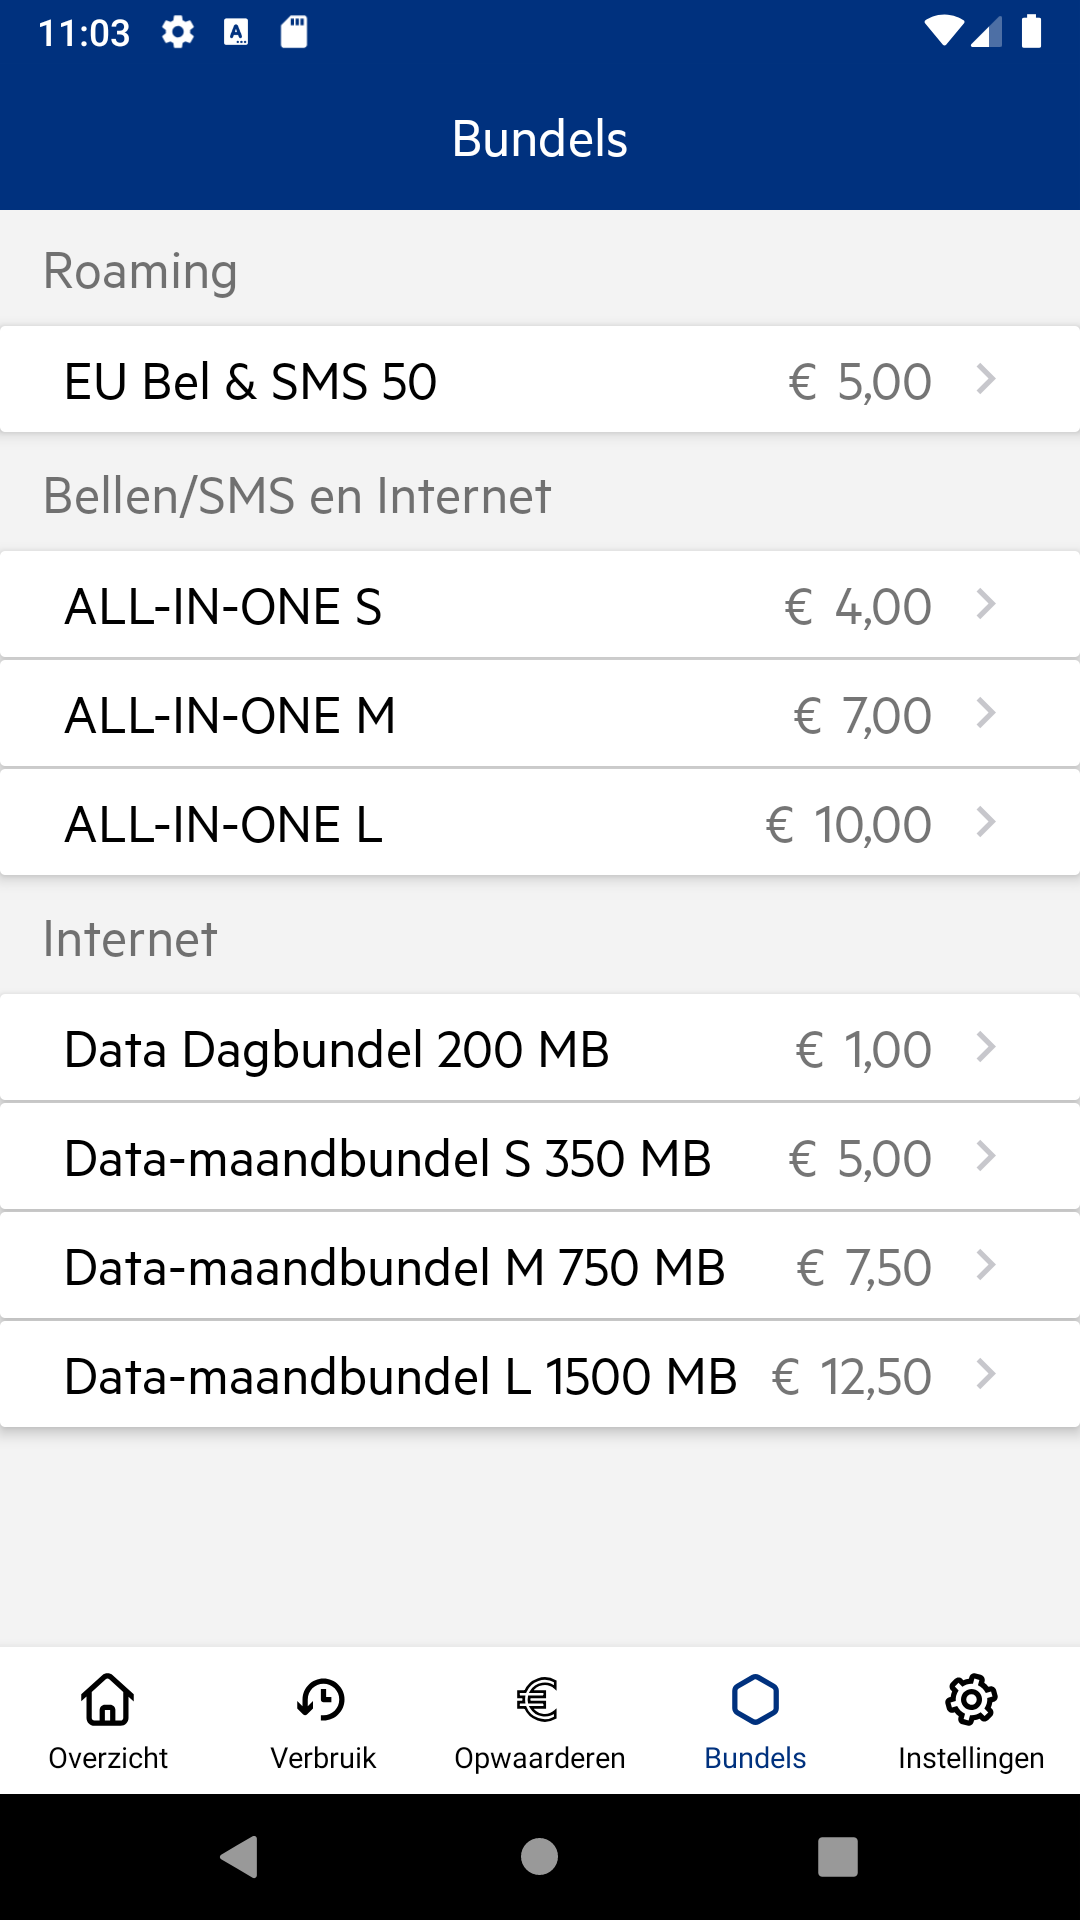Open the Verbruik usage history icon
Screen dimensions: 1080x1920
322,1699
